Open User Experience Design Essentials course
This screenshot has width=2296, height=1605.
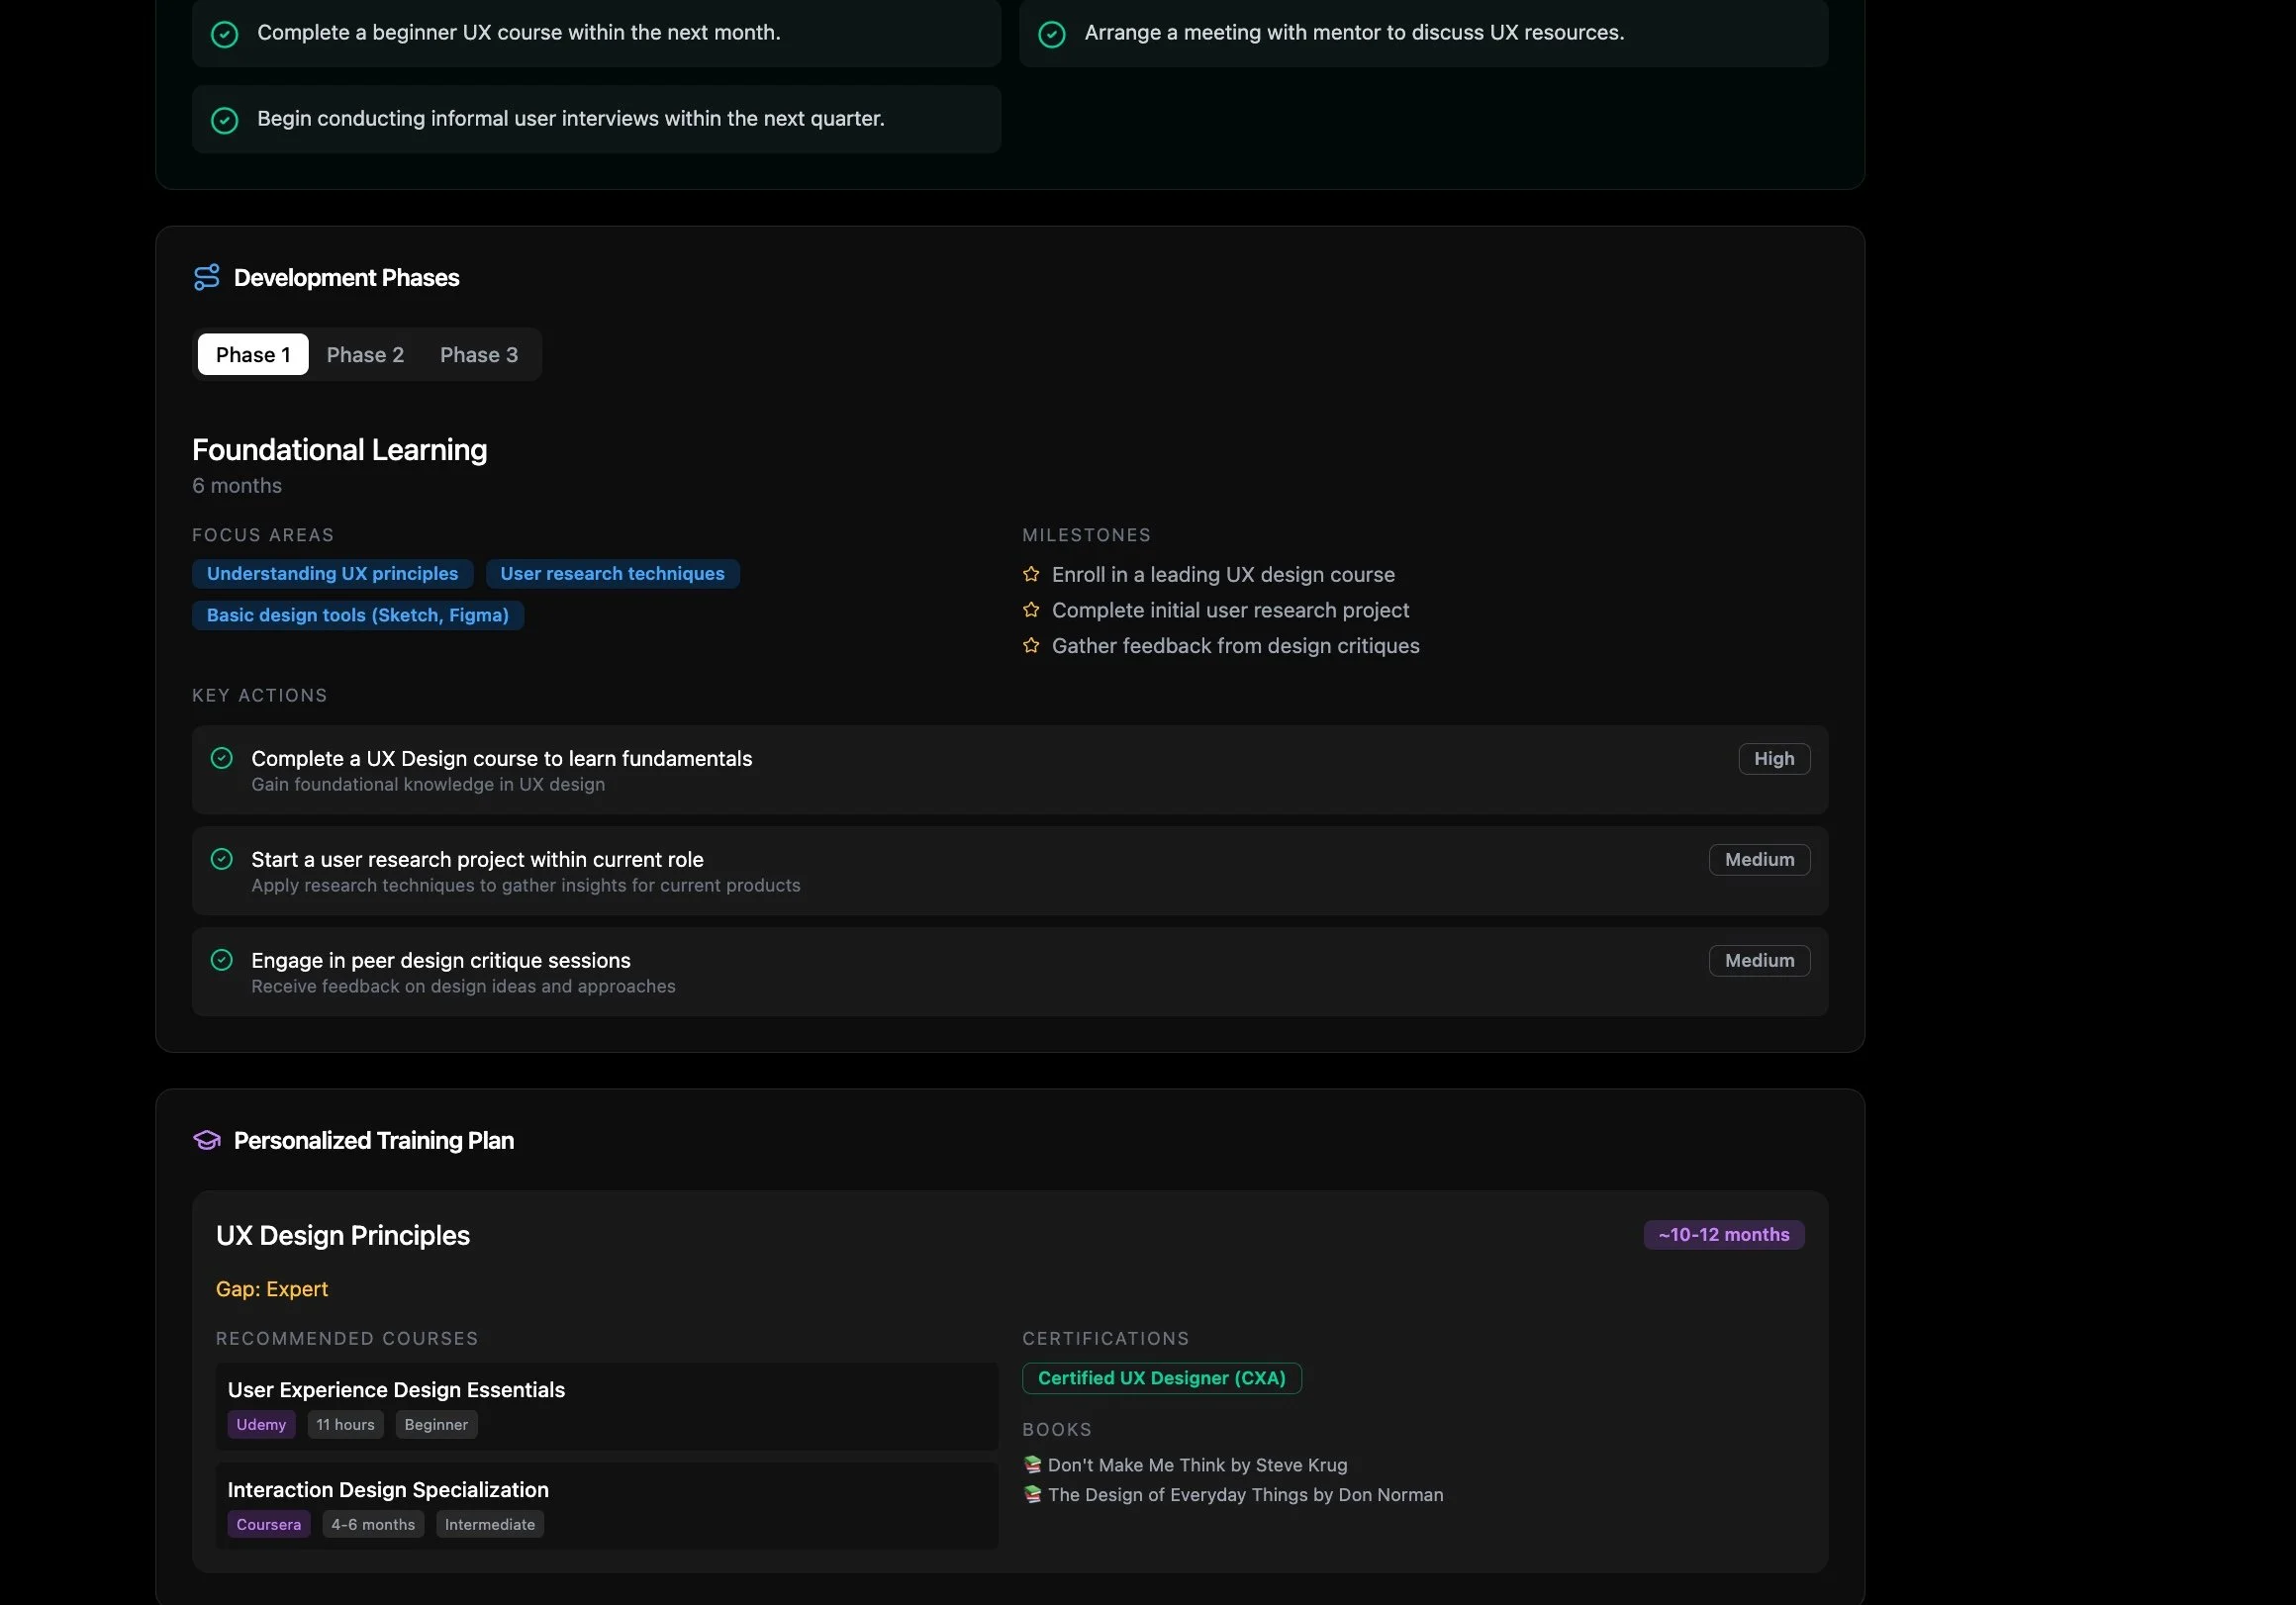396,1390
